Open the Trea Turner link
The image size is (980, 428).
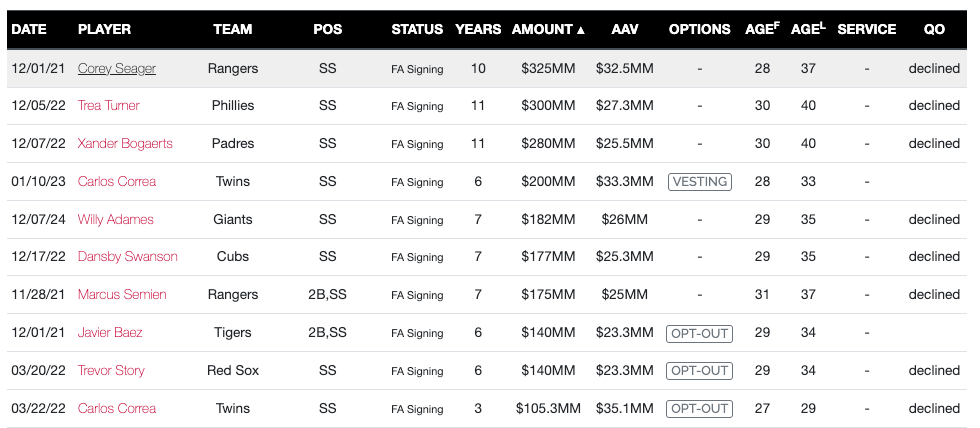pyautogui.click(x=108, y=105)
